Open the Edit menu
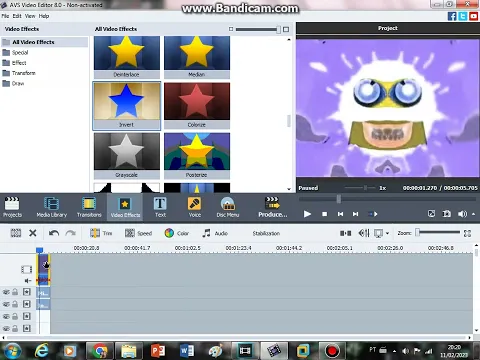 point(17,16)
